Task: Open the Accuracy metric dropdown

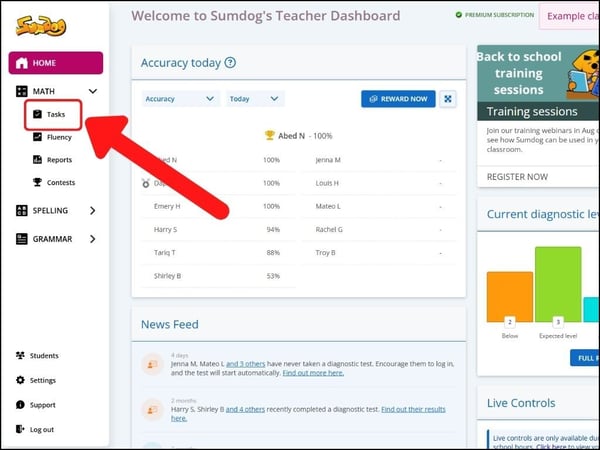Action: [x=181, y=99]
